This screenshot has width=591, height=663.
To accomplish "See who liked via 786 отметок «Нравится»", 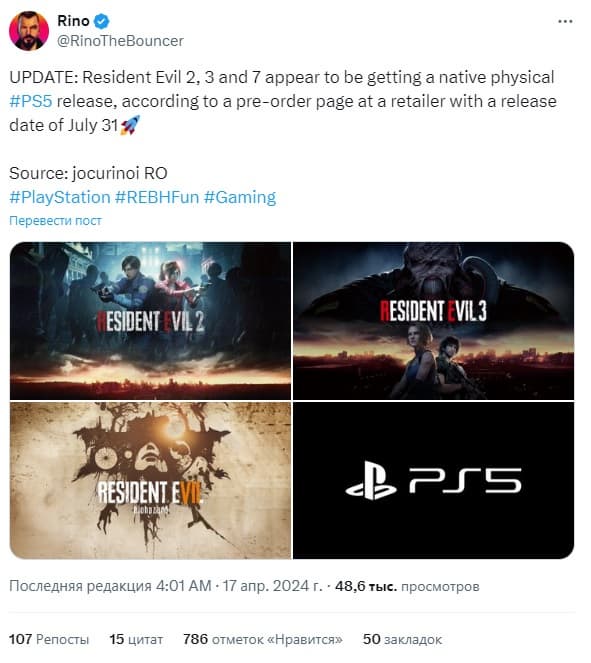I will pos(263,639).
